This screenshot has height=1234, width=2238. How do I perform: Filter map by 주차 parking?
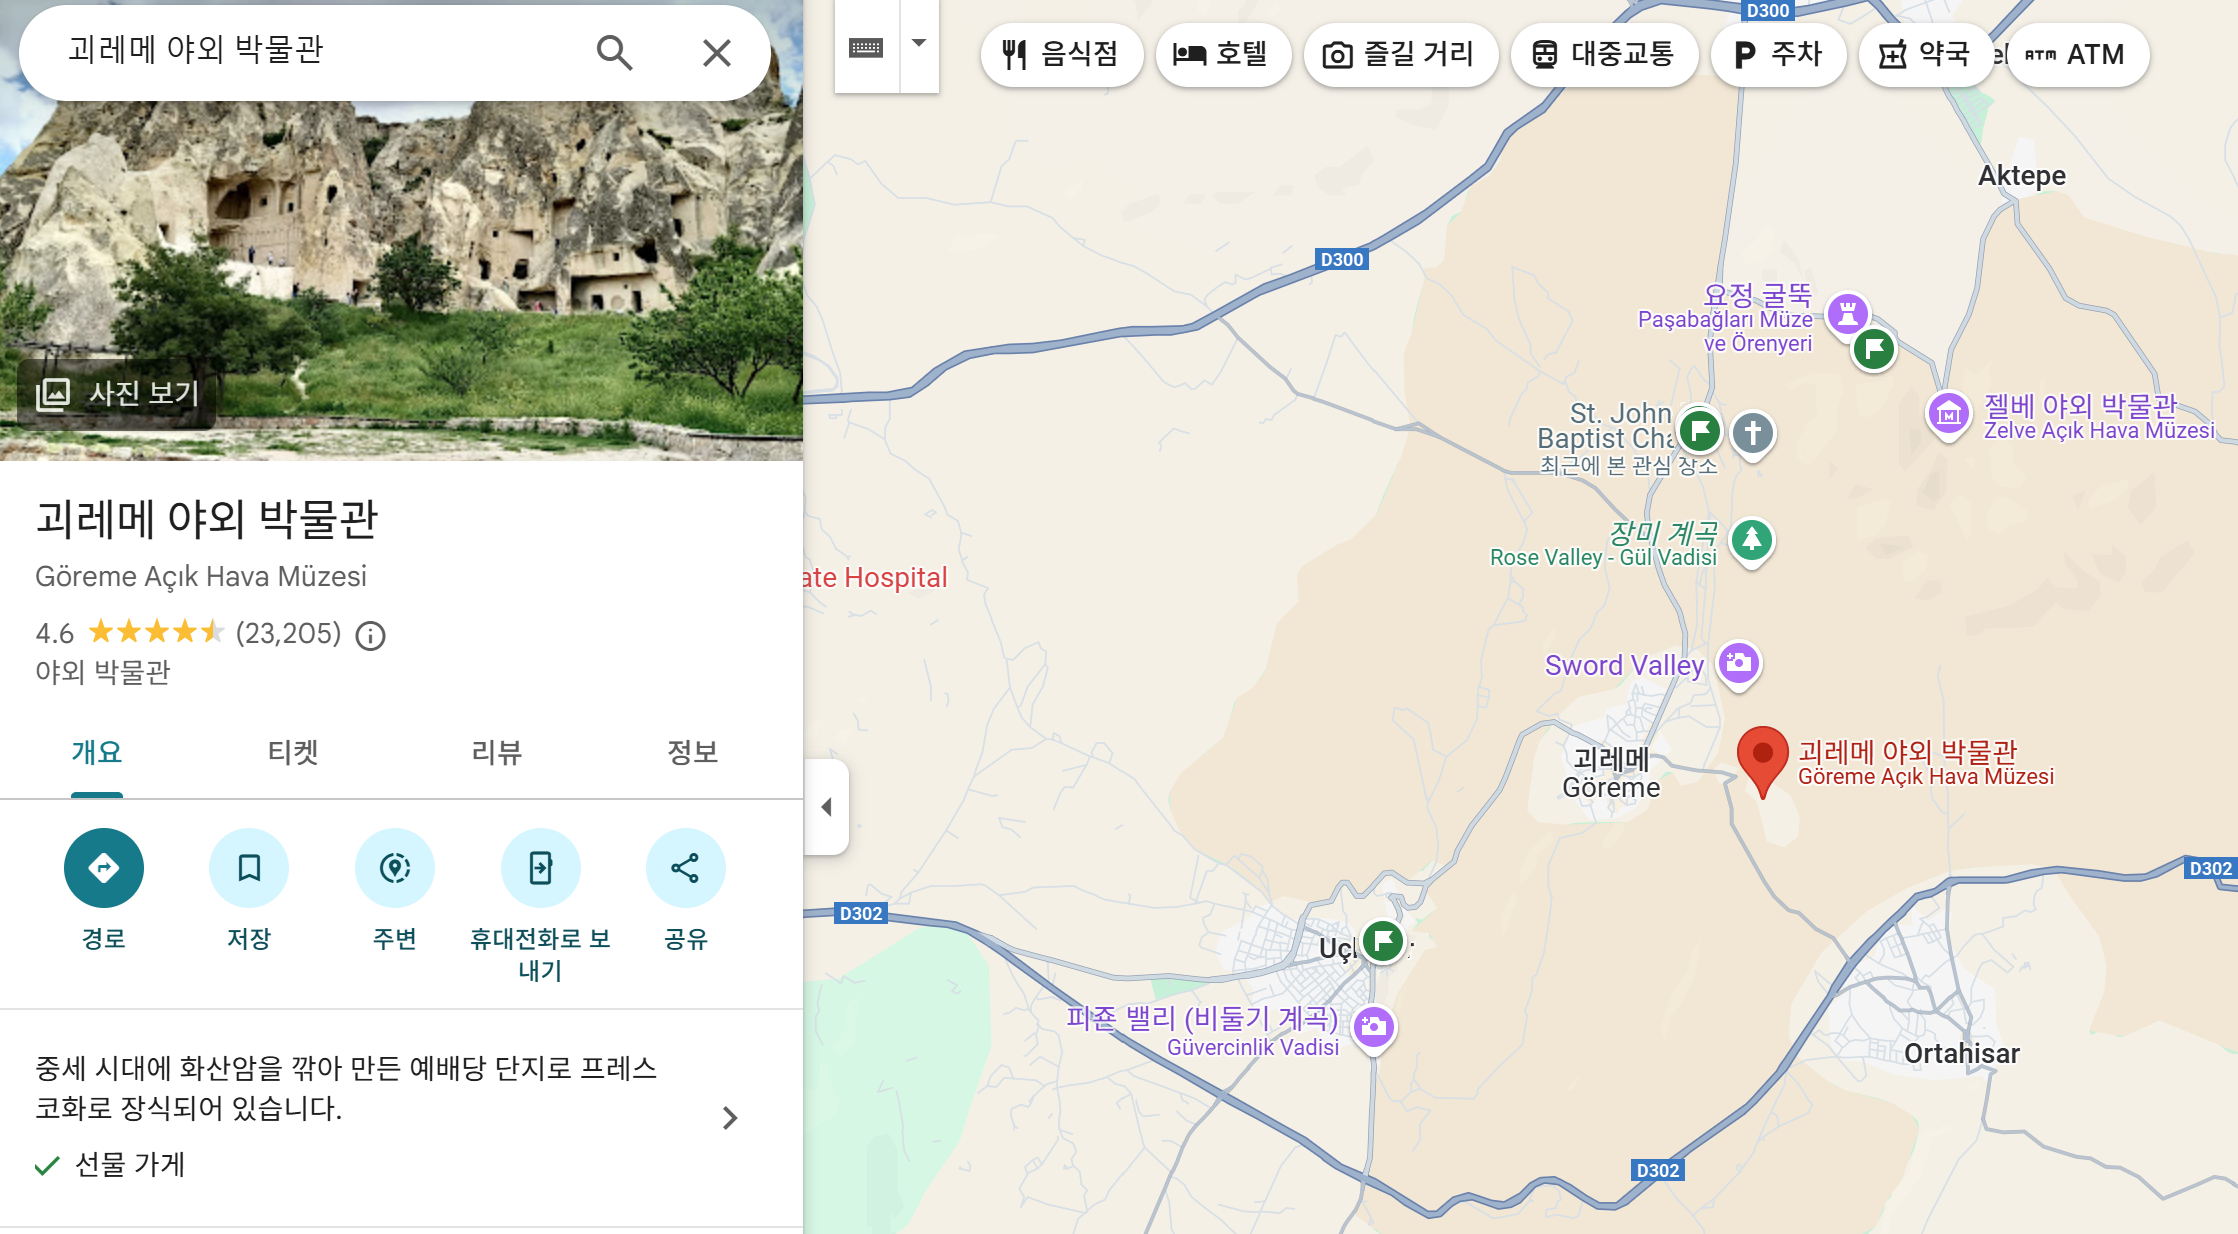[x=1778, y=54]
